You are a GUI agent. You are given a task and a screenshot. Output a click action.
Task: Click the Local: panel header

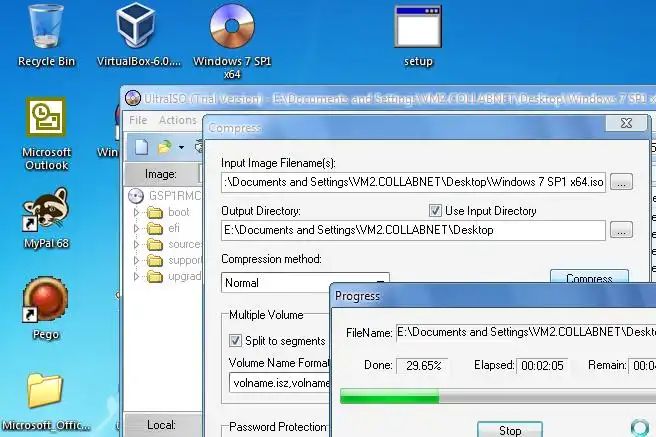(x=162, y=425)
